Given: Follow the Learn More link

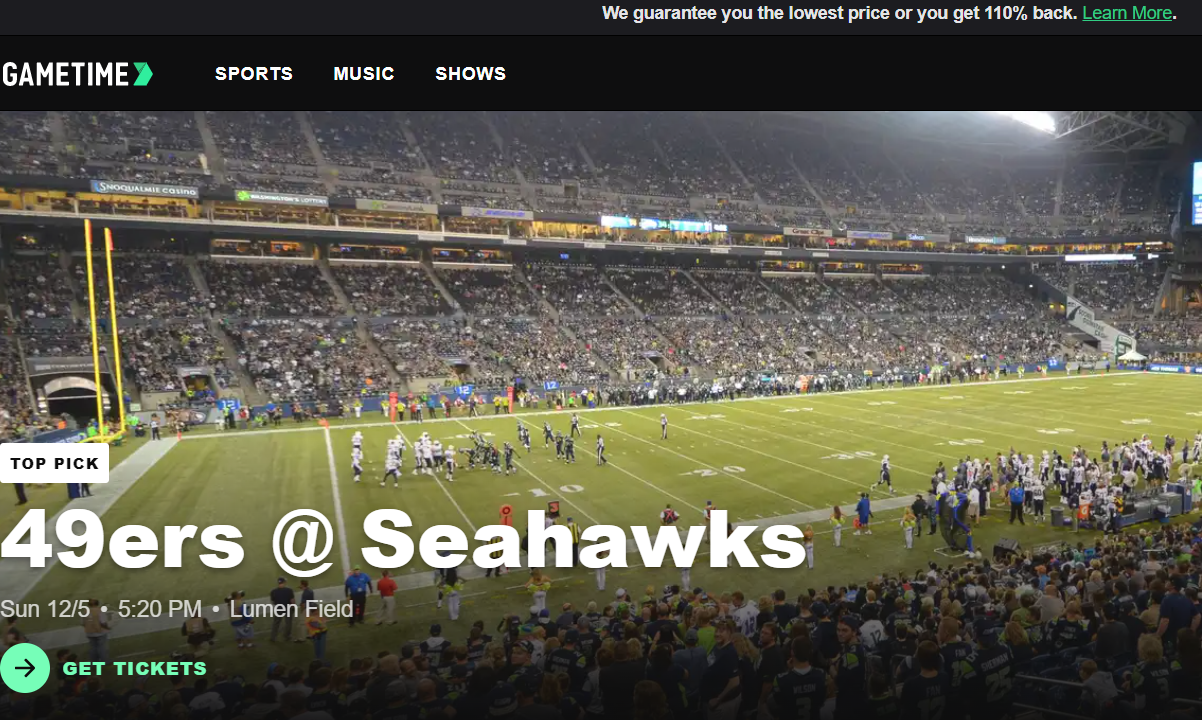Looking at the screenshot, I should pyautogui.click(x=1127, y=13).
